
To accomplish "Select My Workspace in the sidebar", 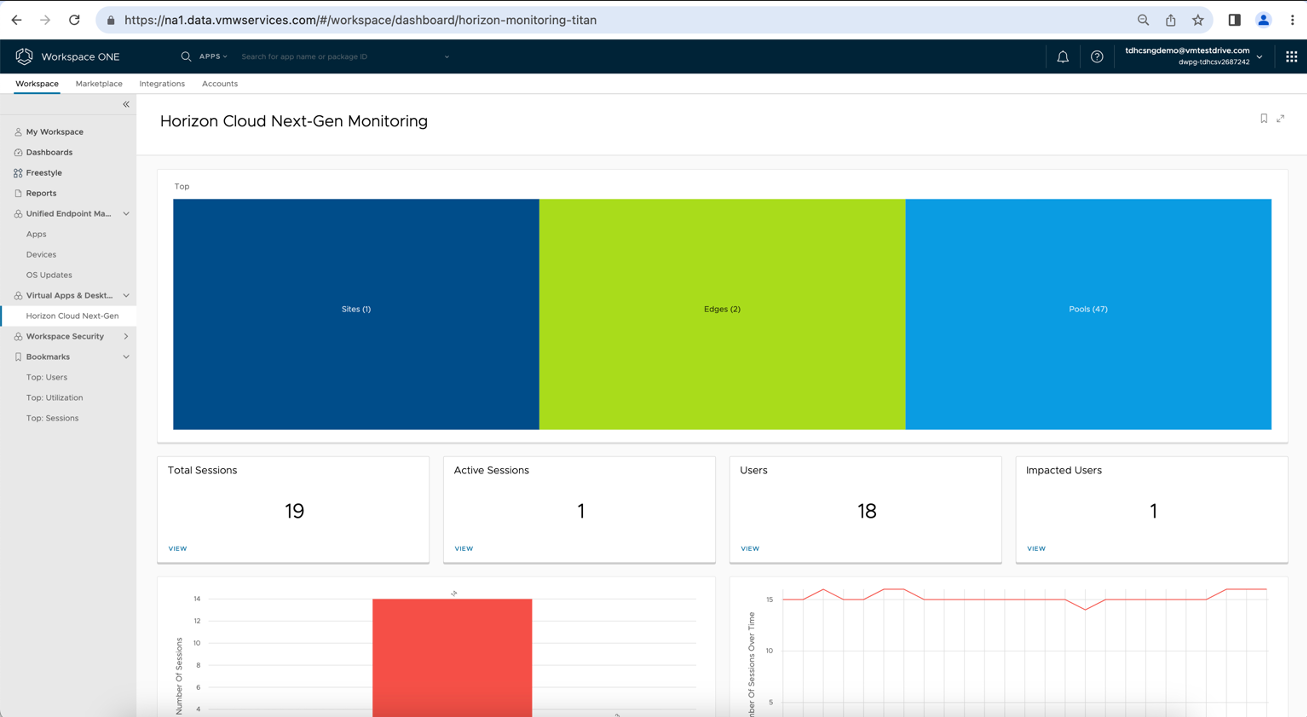I will pos(55,131).
